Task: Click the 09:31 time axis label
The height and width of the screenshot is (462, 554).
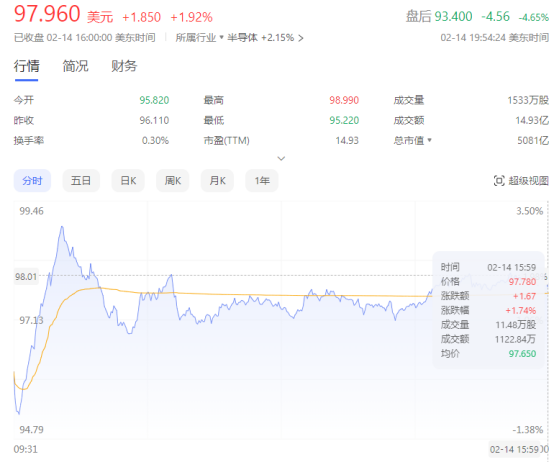Action: [x=25, y=449]
